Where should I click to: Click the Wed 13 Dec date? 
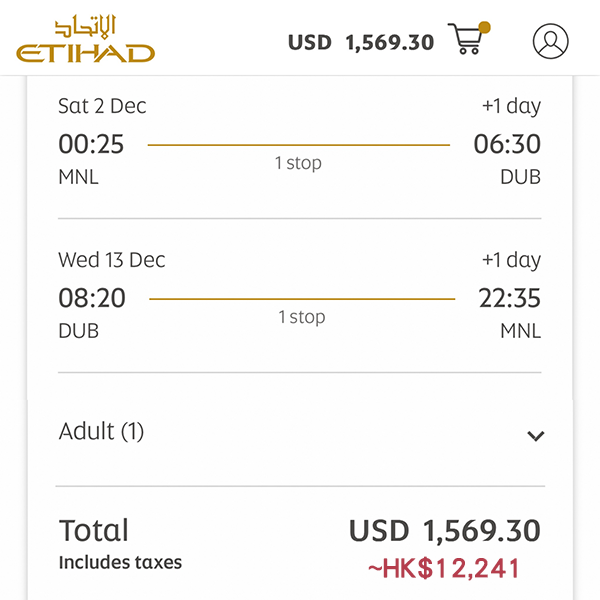(x=112, y=260)
